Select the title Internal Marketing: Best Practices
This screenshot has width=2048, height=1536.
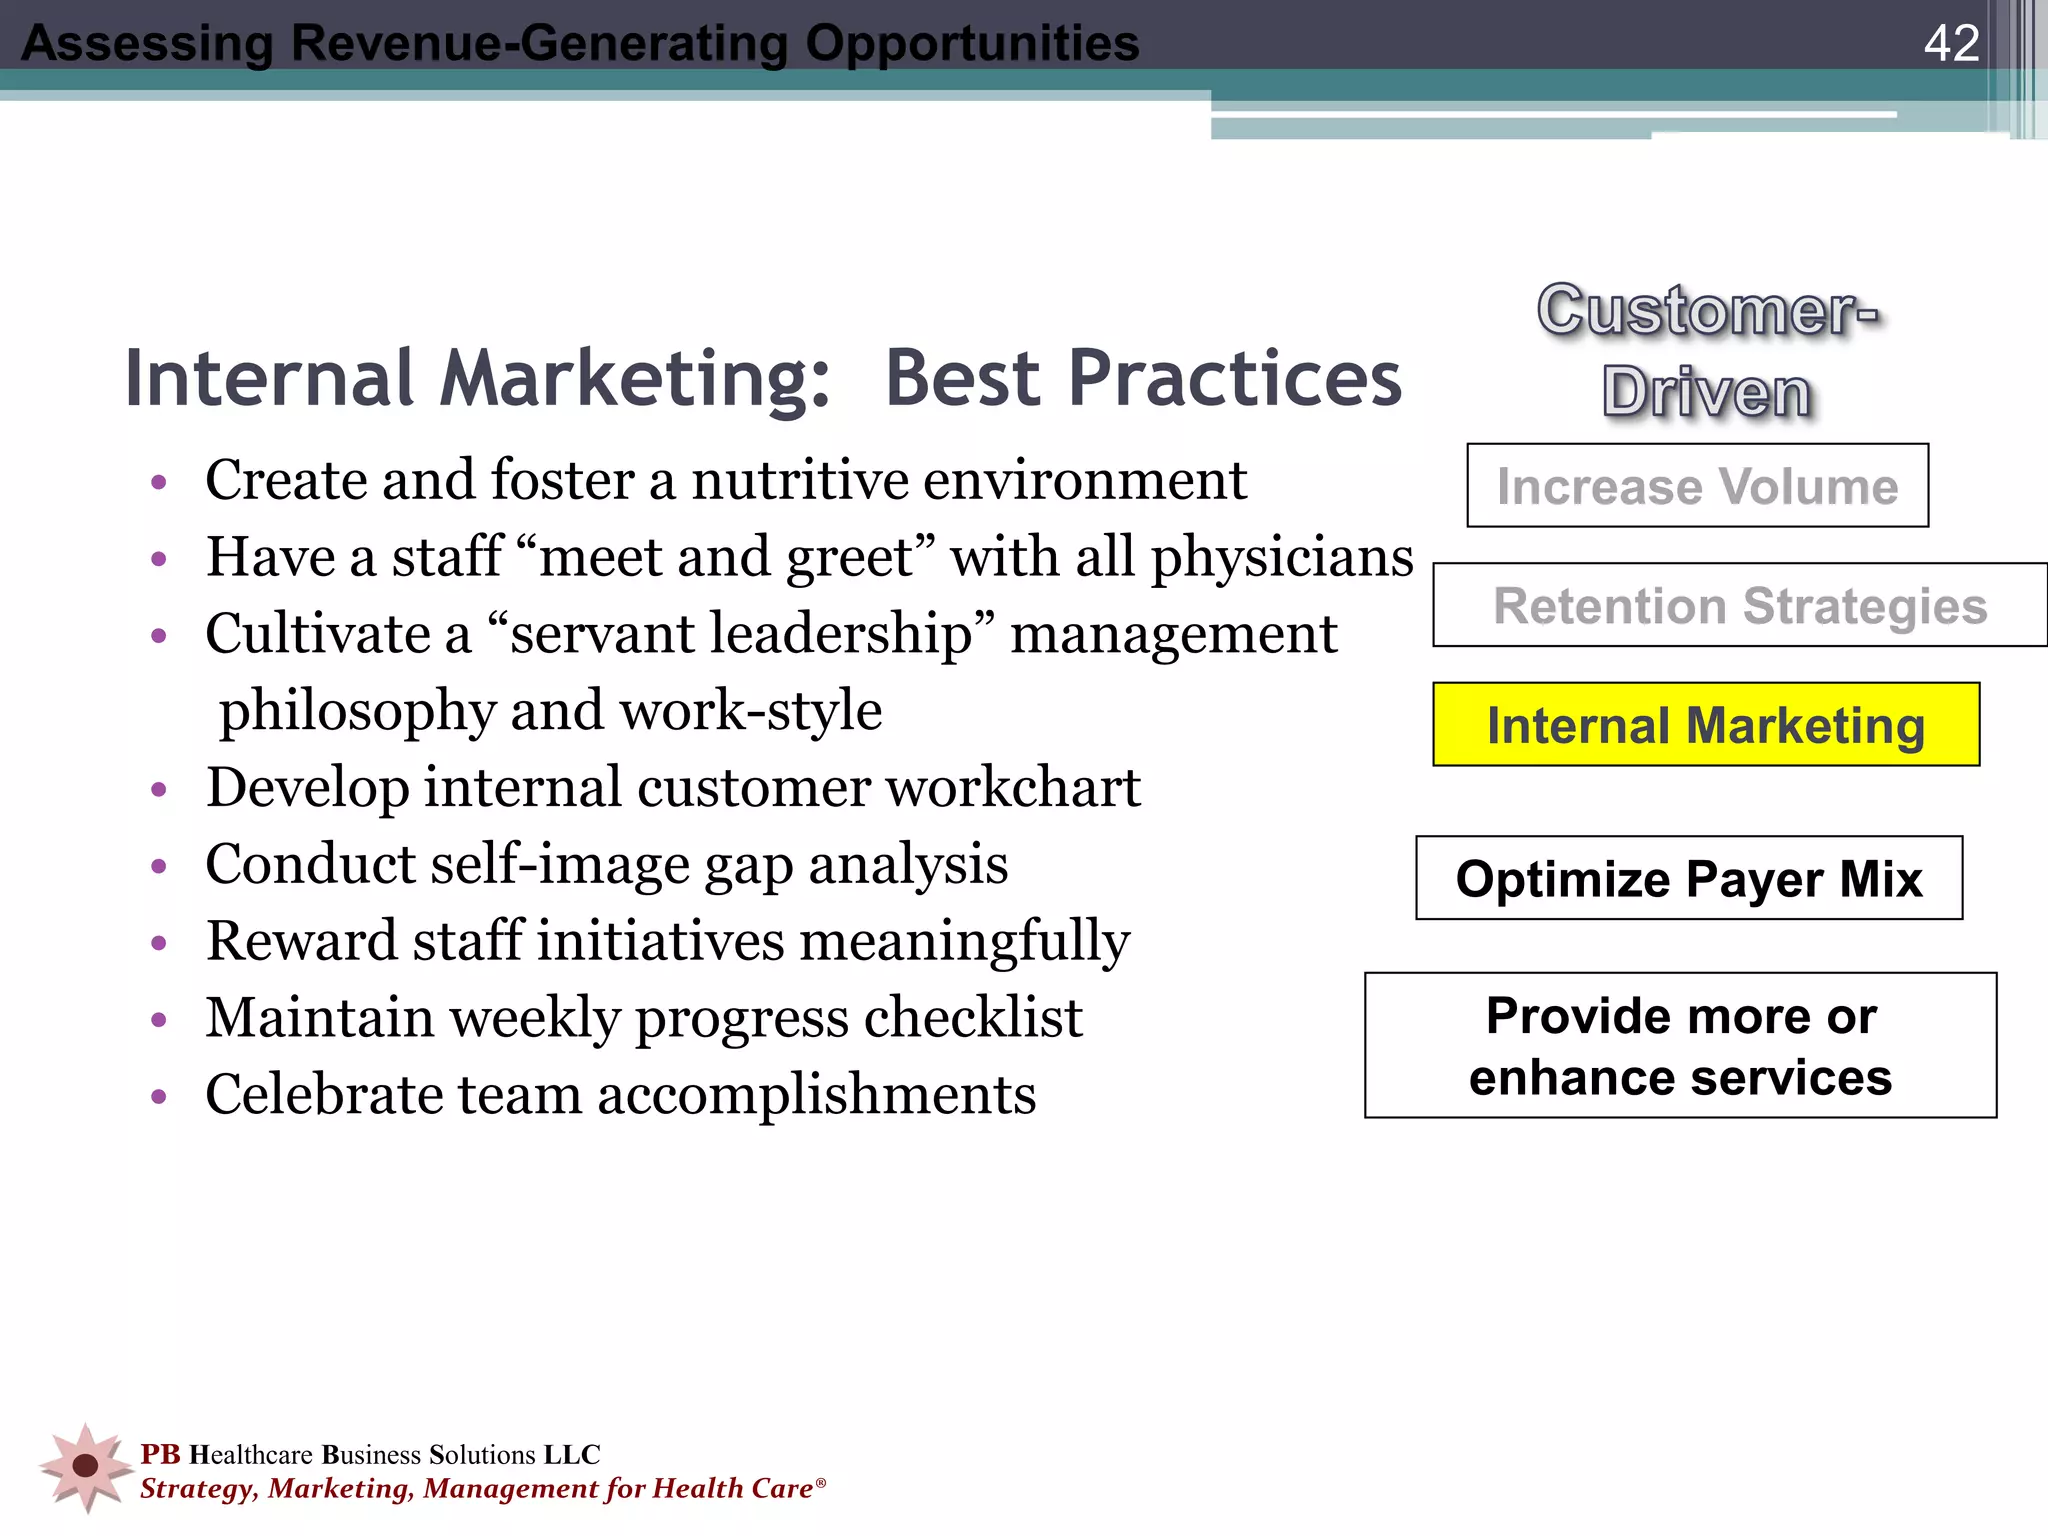point(763,379)
